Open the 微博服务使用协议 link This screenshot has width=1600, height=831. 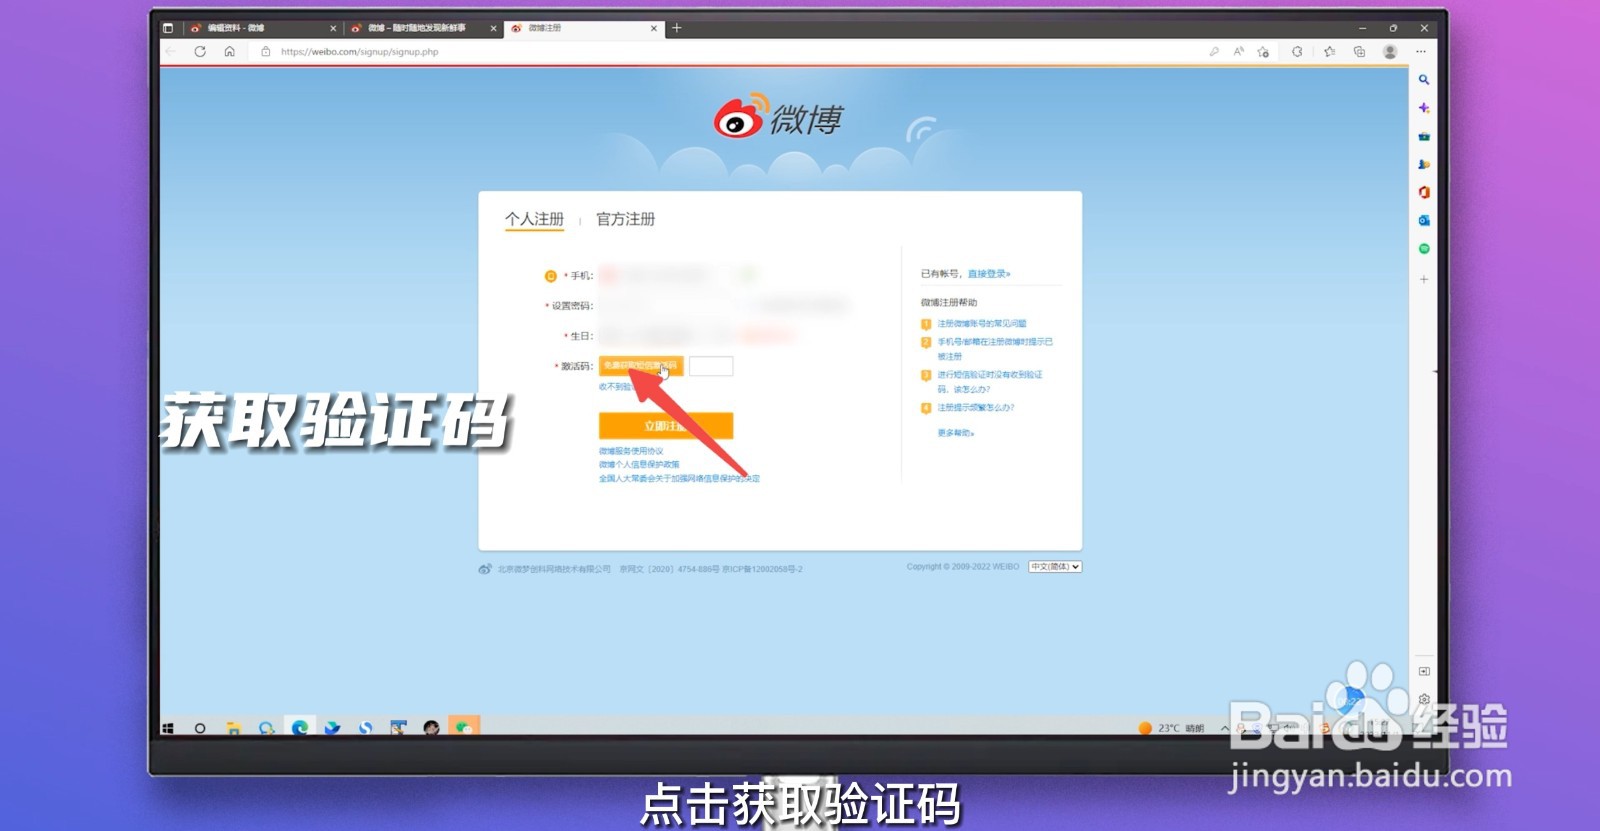pos(631,451)
